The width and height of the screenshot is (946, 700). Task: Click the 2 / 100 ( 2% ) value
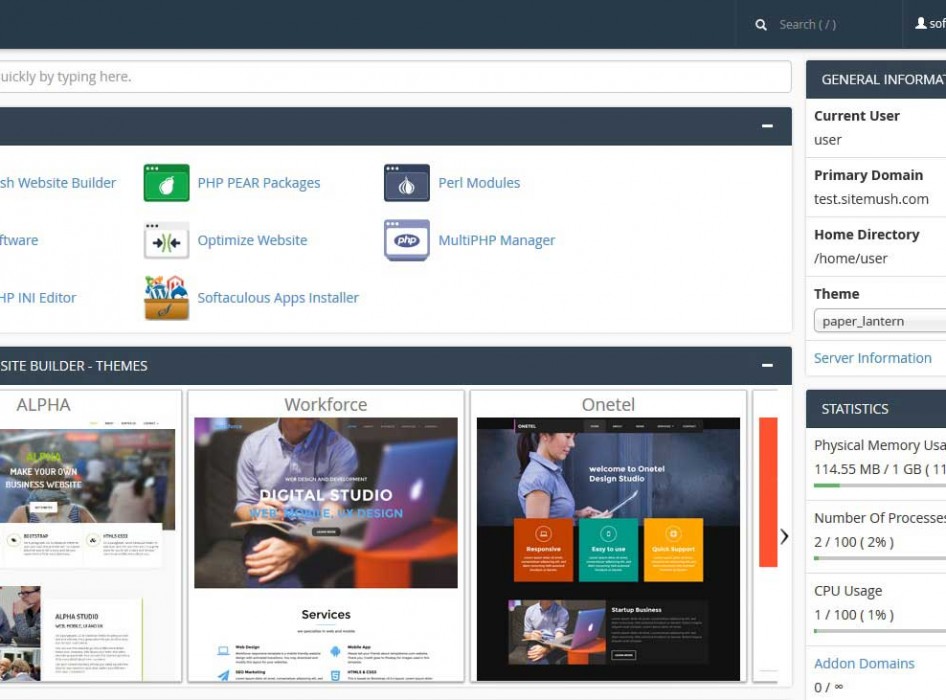point(854,542)
